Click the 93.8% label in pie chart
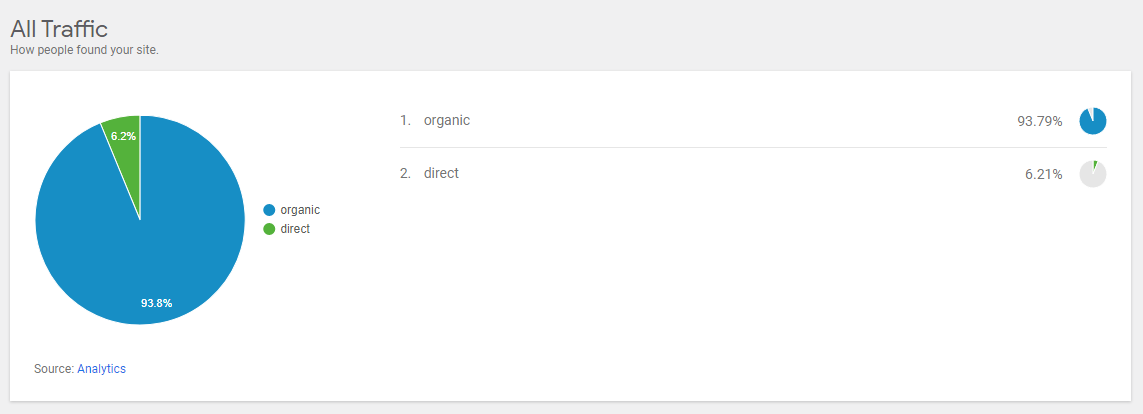The height and width of the screenshot is (414, 1143). click(x=157, y=303)
